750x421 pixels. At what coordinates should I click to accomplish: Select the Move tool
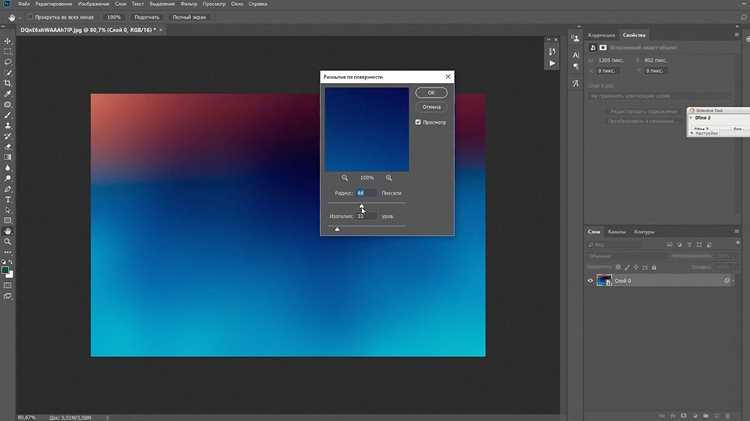tap(8, 41)
